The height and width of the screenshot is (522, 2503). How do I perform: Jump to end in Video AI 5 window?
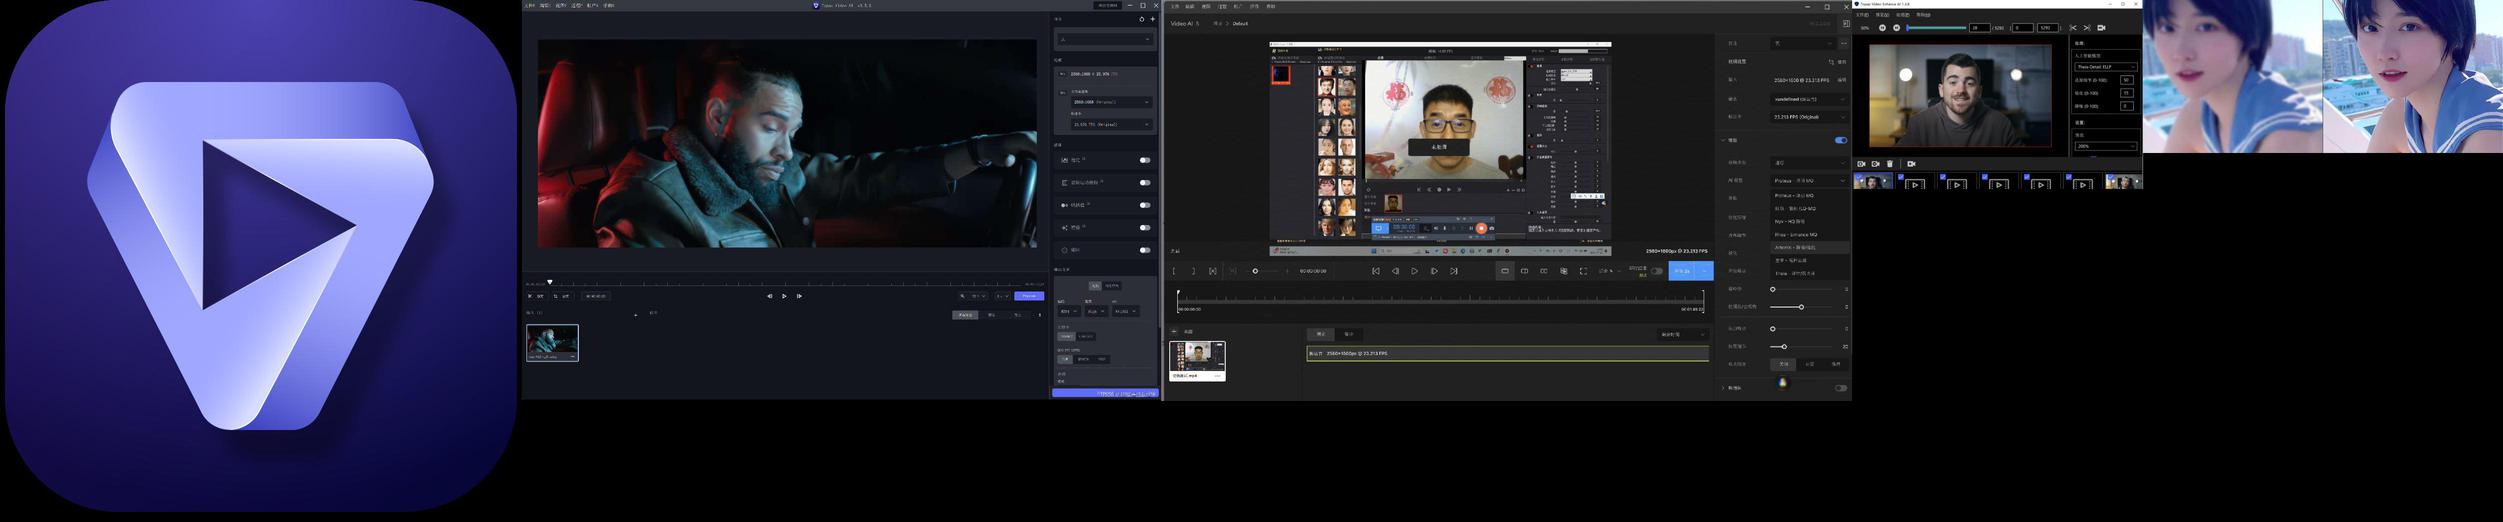1454,271
